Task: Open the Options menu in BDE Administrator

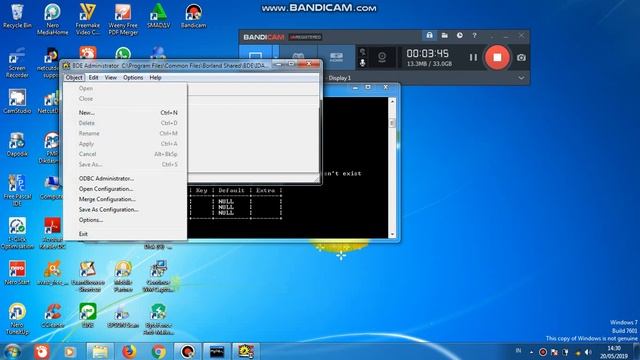Action: (x=133, y=78)
